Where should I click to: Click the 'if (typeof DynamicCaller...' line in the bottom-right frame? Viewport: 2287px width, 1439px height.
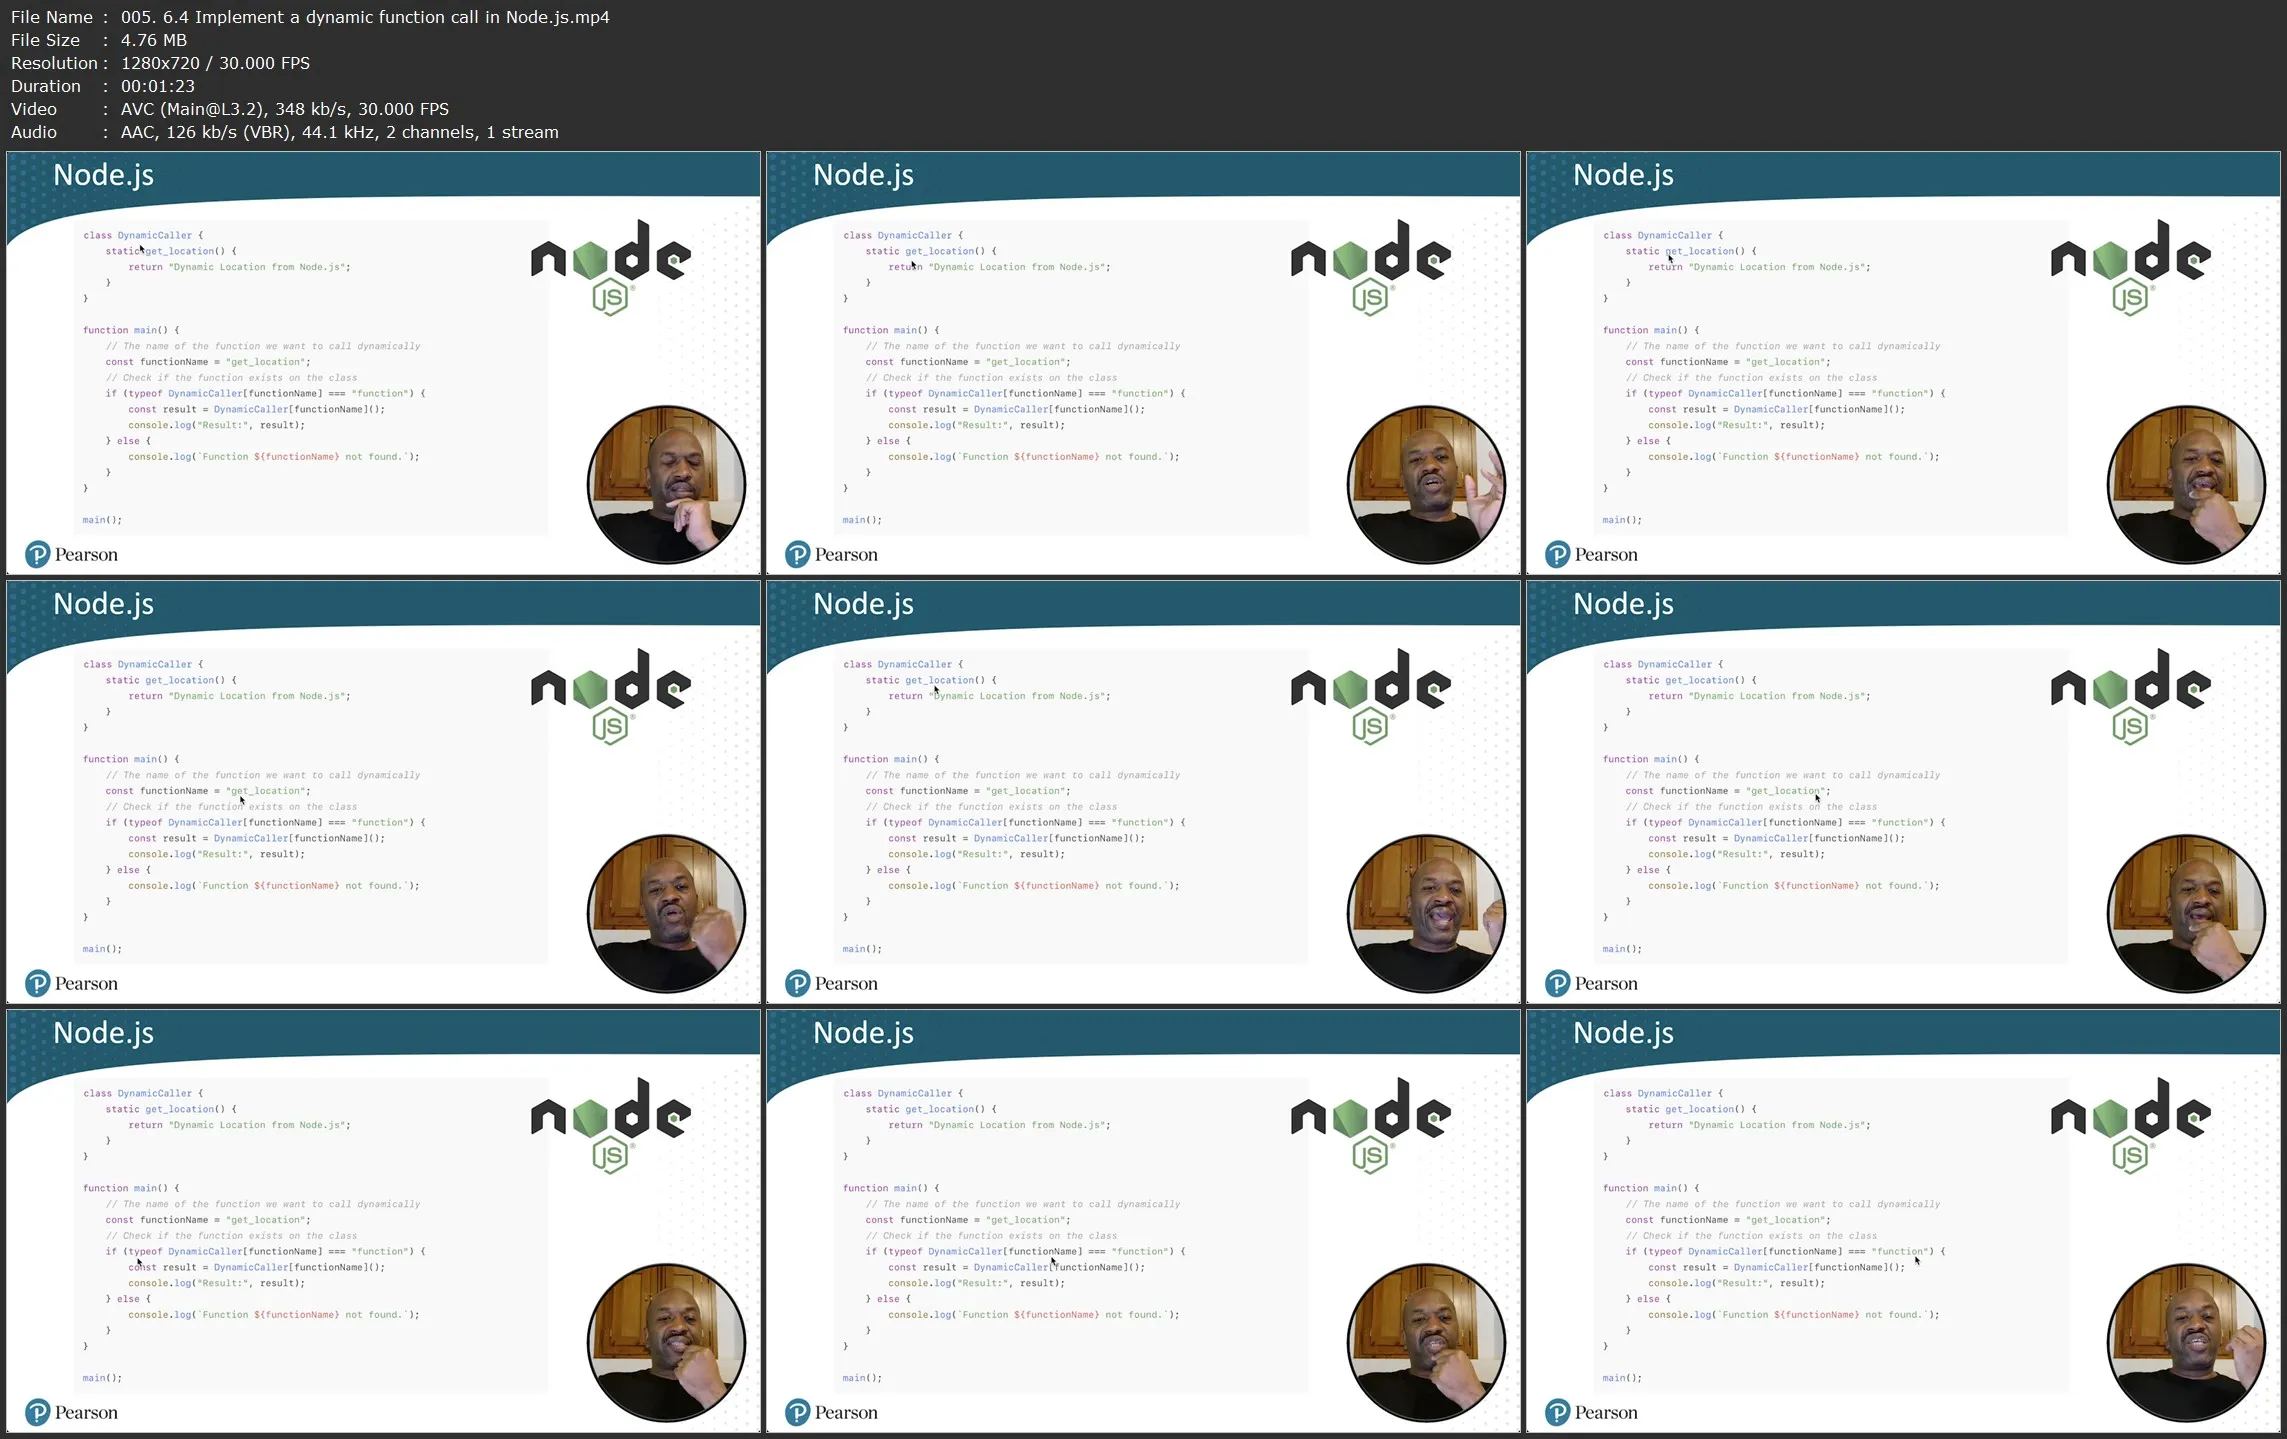[x=1785, y=1251]
